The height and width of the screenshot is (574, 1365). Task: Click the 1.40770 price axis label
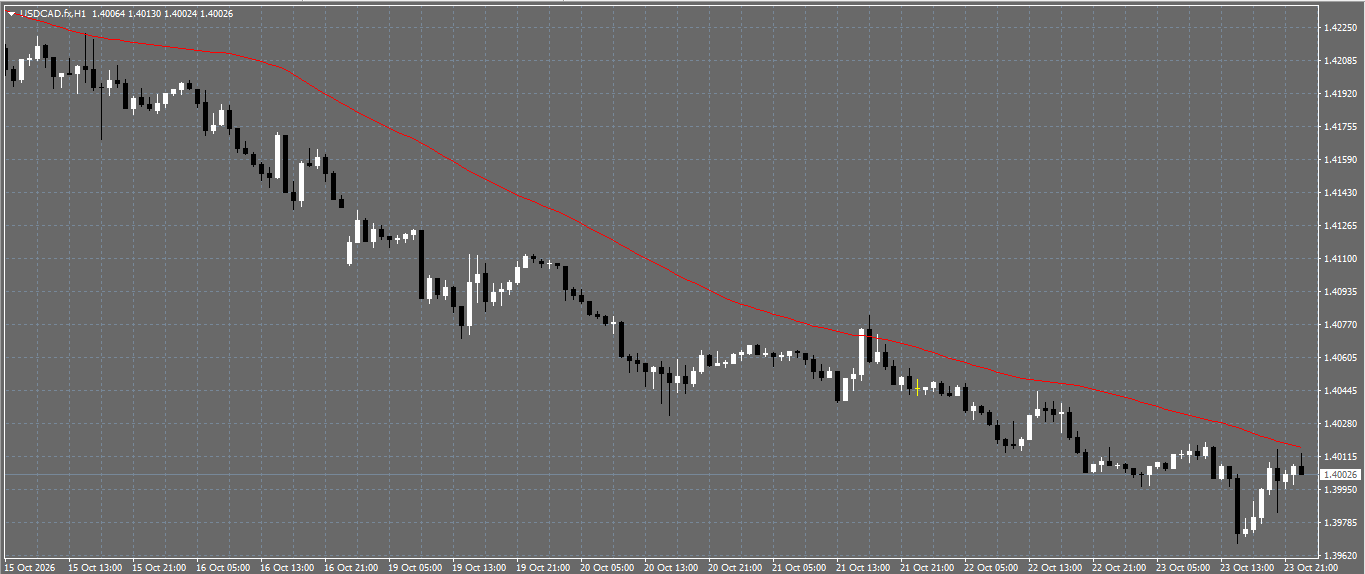pyautogui.click(x=1340, y=325)
